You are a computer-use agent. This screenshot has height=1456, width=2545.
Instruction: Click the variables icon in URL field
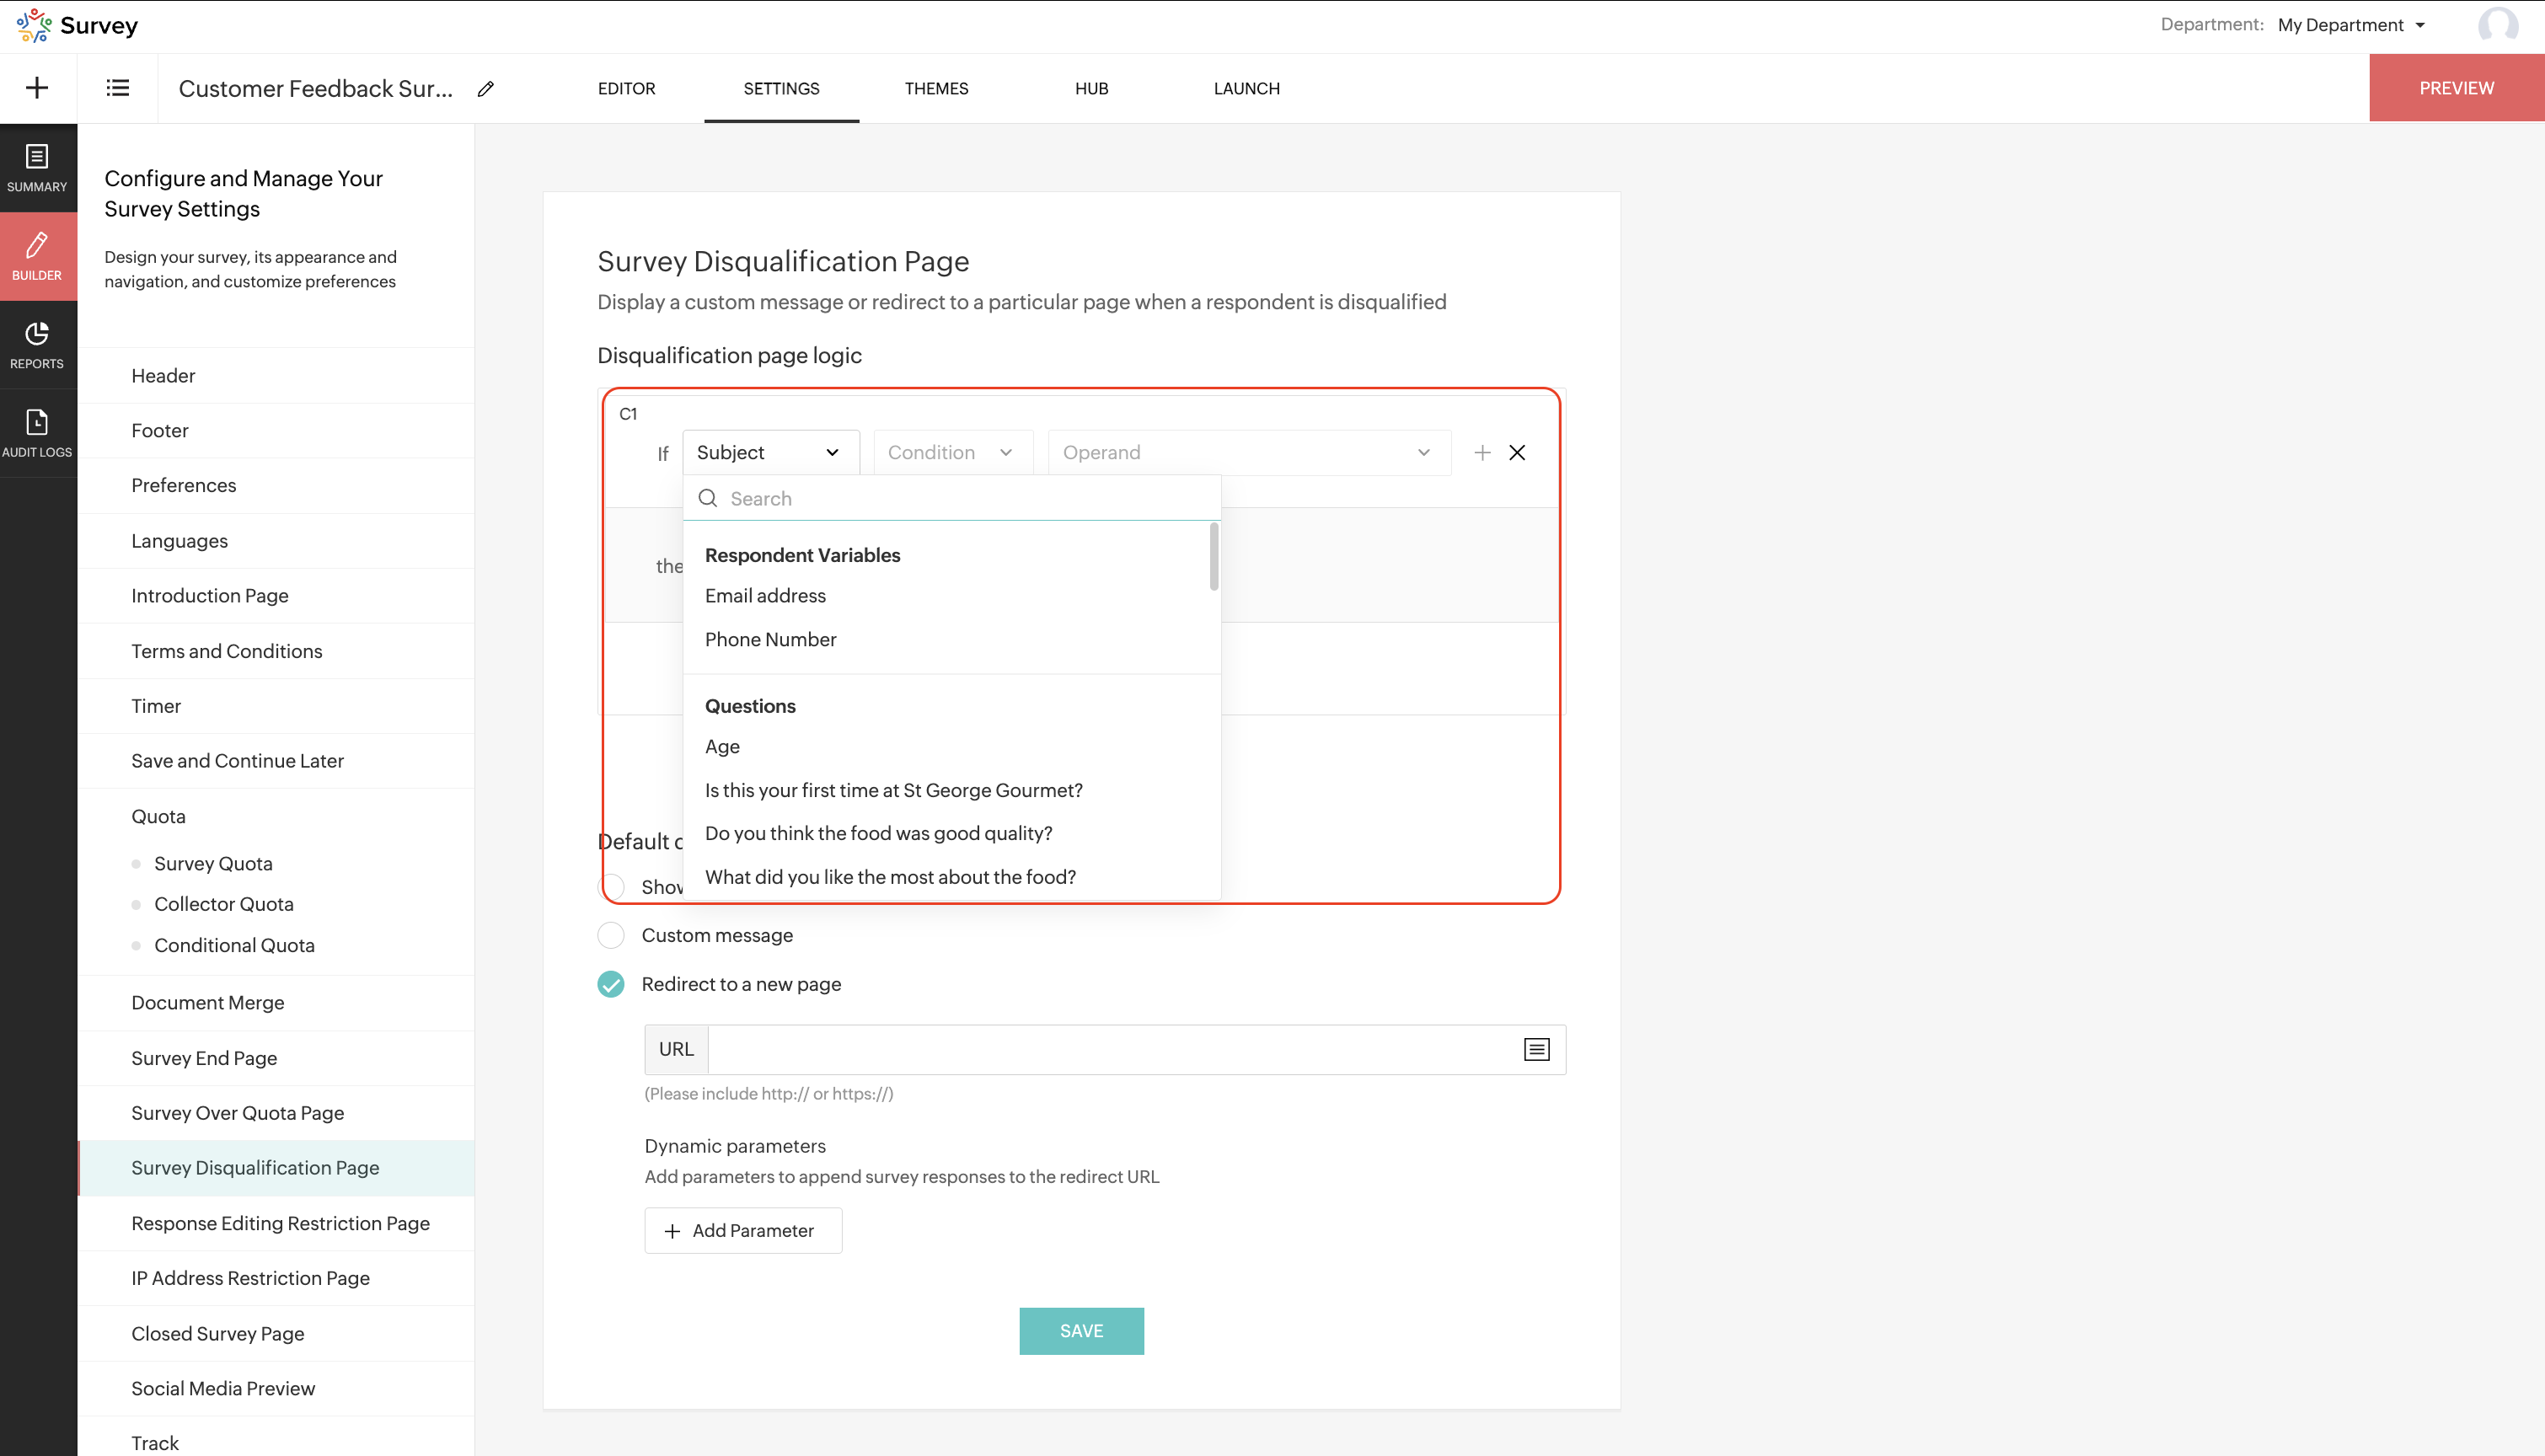tap(1536, 1049)
